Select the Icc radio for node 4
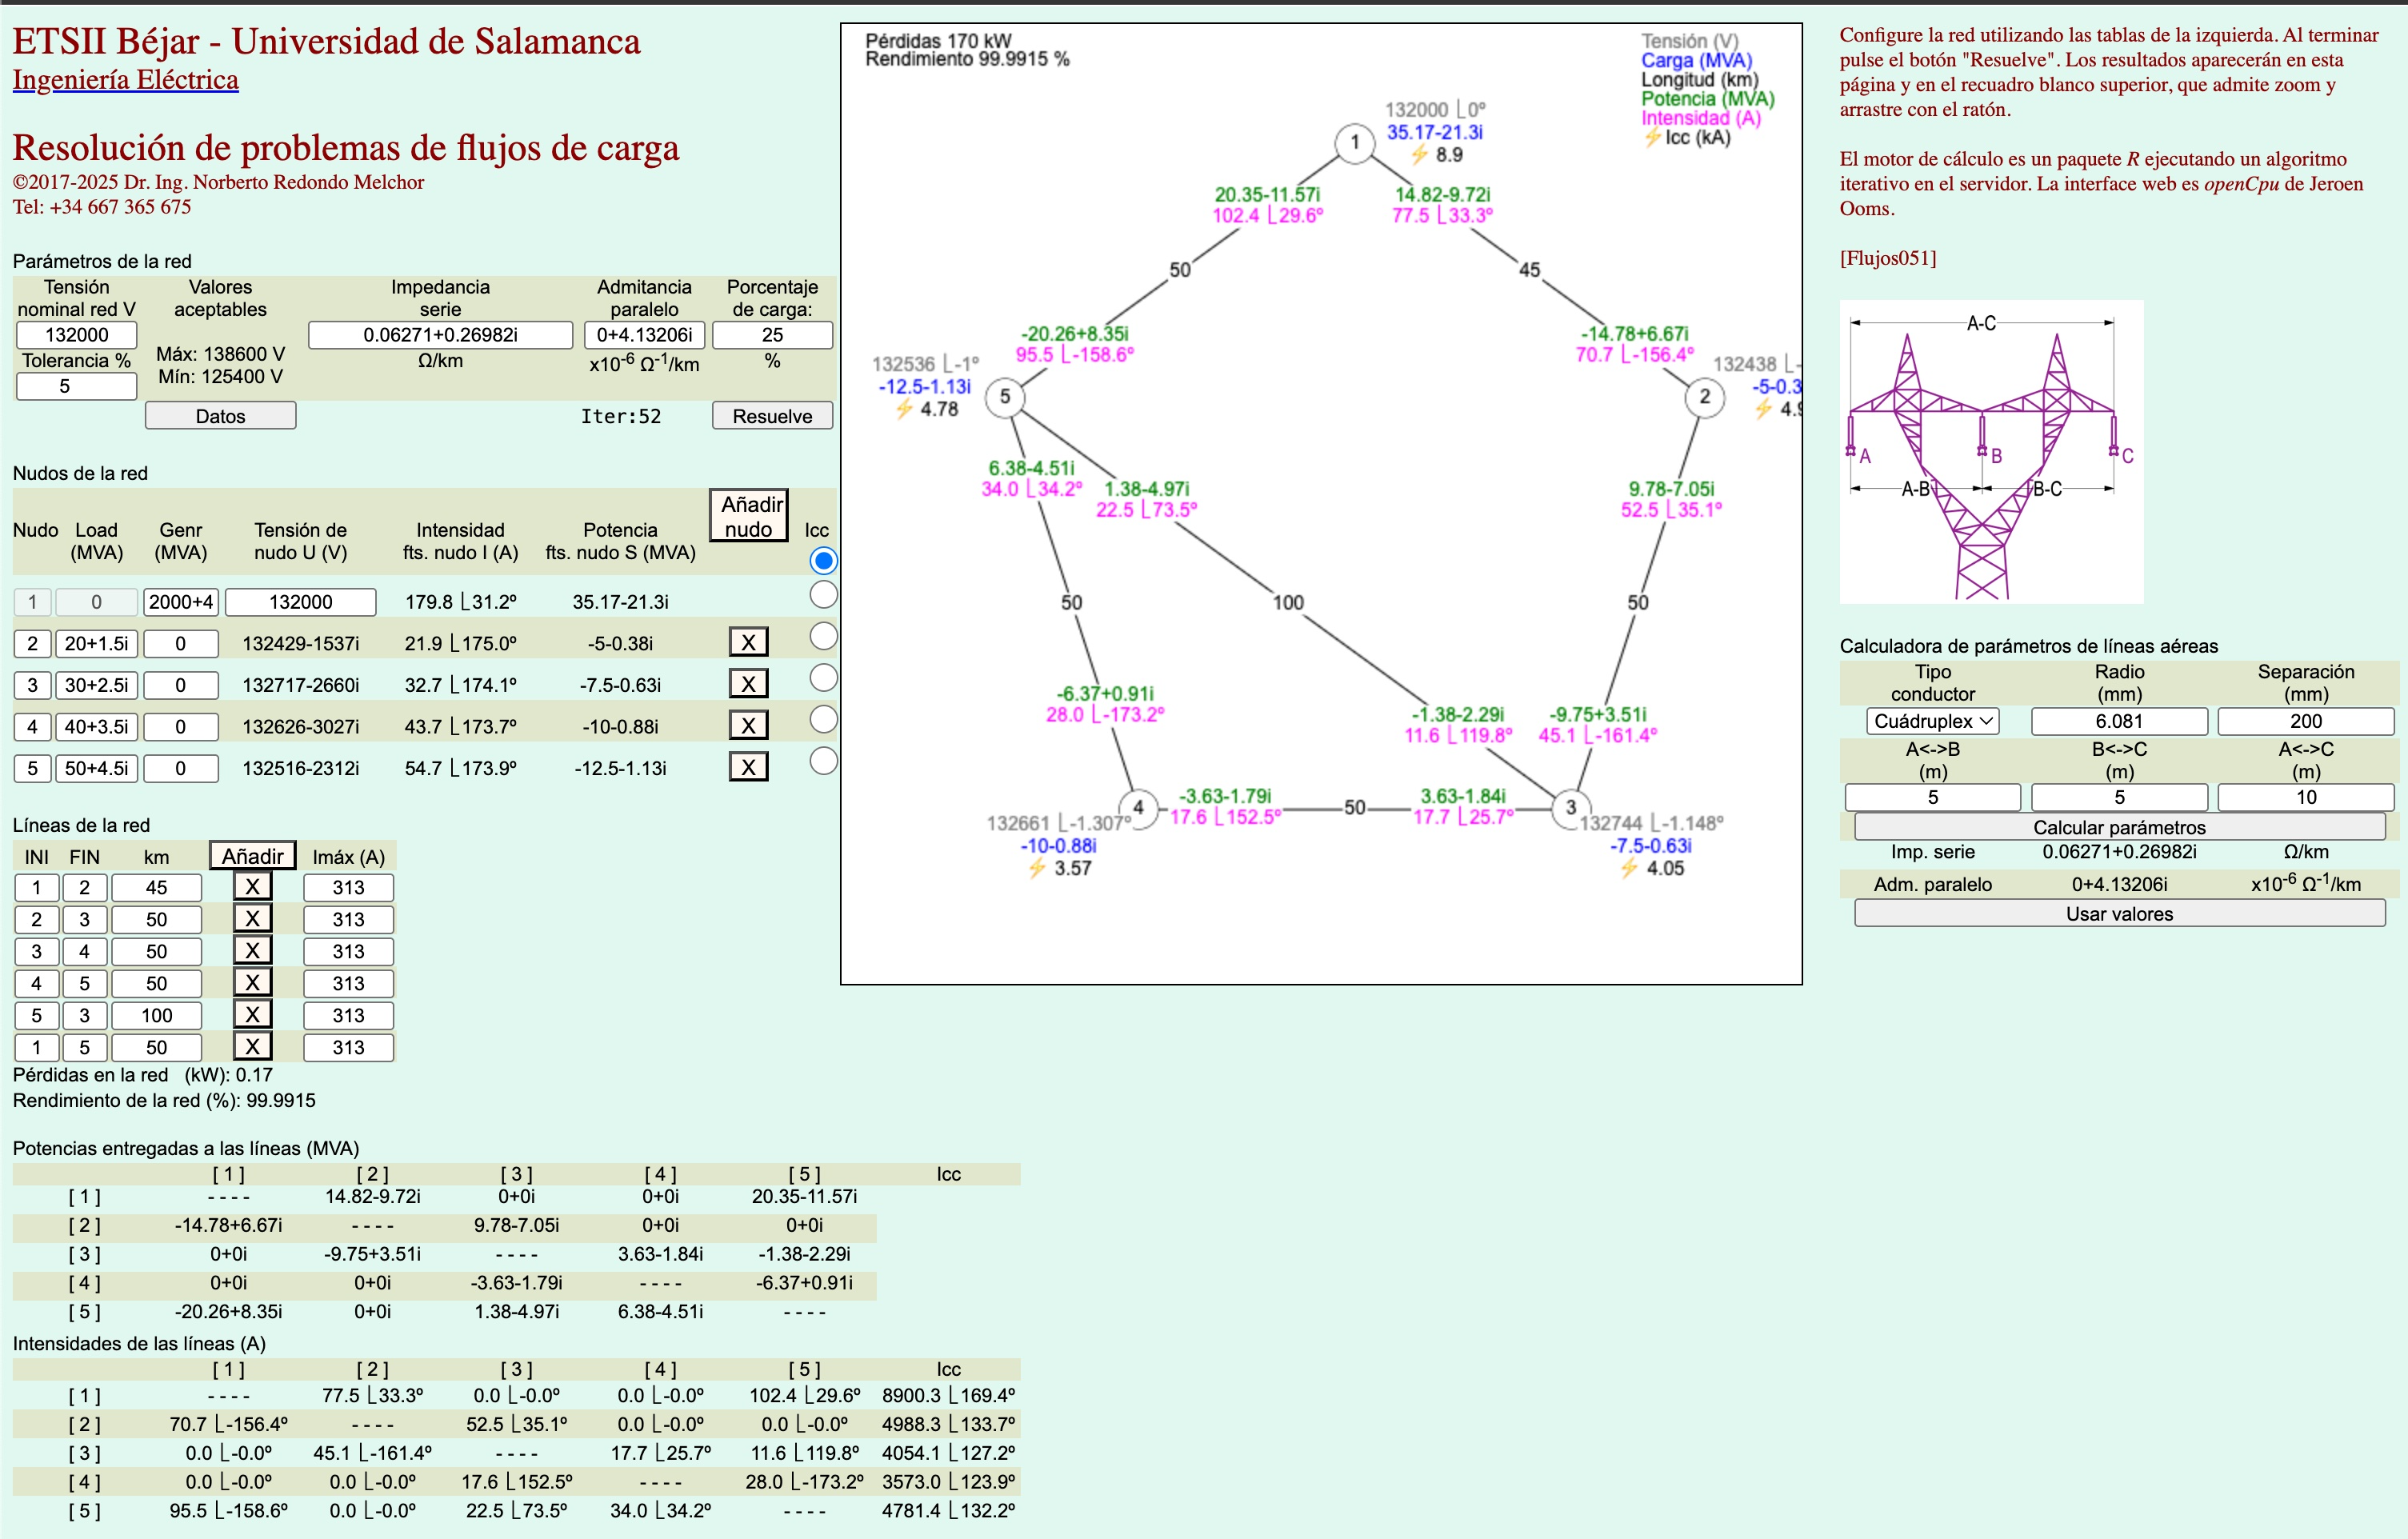 [x=823, y=719]
